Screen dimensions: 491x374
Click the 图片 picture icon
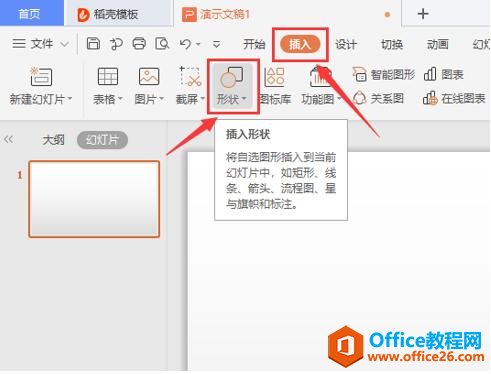pyautogui.click(x=149, y=76)
